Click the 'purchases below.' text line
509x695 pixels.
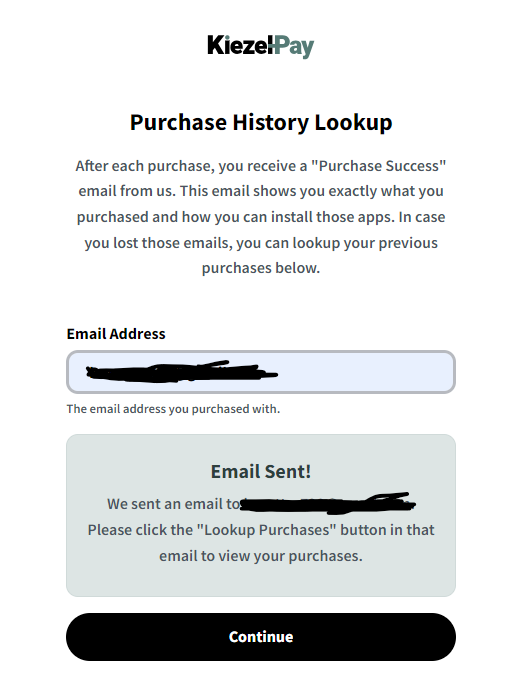(x=261, y=268)
